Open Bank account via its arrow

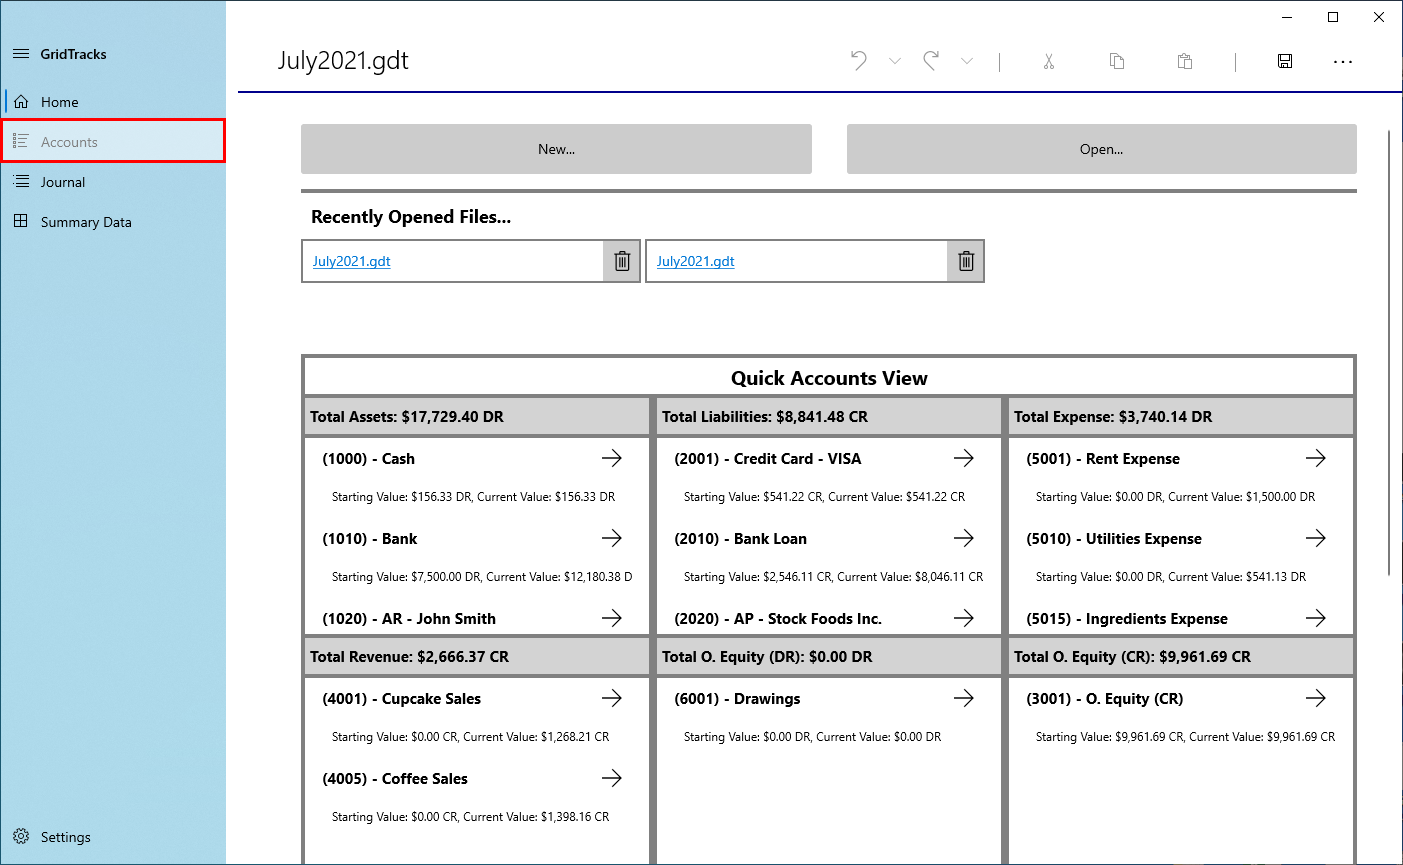(x=611, y=538)
